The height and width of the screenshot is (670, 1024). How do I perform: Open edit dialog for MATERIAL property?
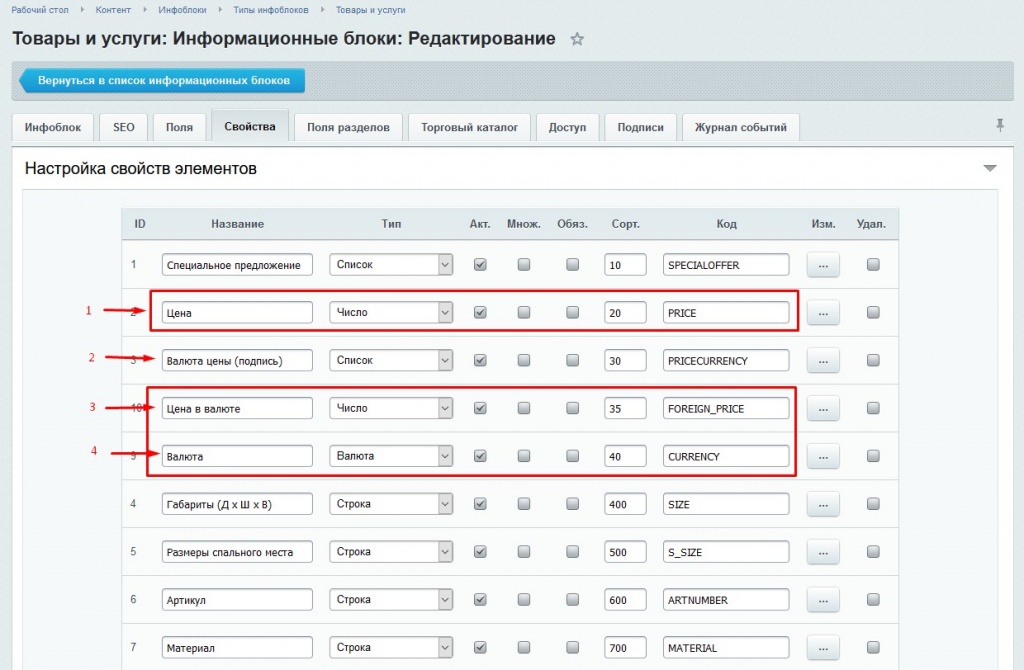click(x=823, y=648)
